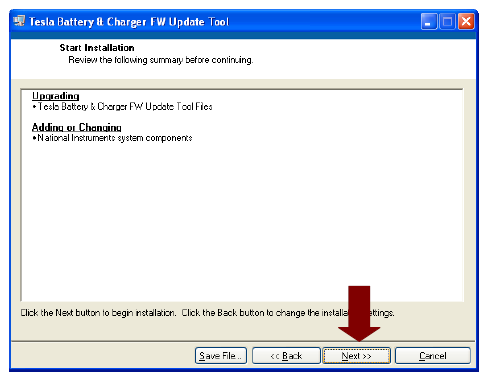The width and height of the screenshot is (488, 381).
Task: Click the disabled maximize window button
Action: tap(447, 22)
